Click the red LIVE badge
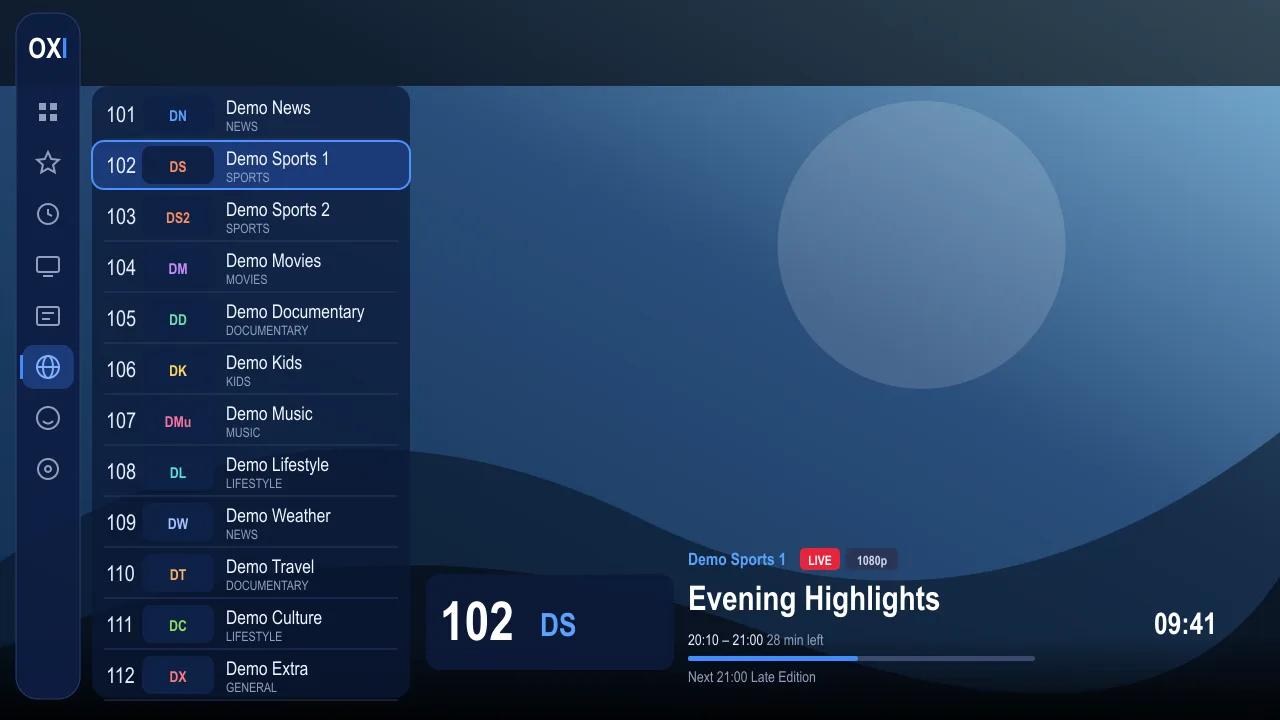 tap(820, 560)
